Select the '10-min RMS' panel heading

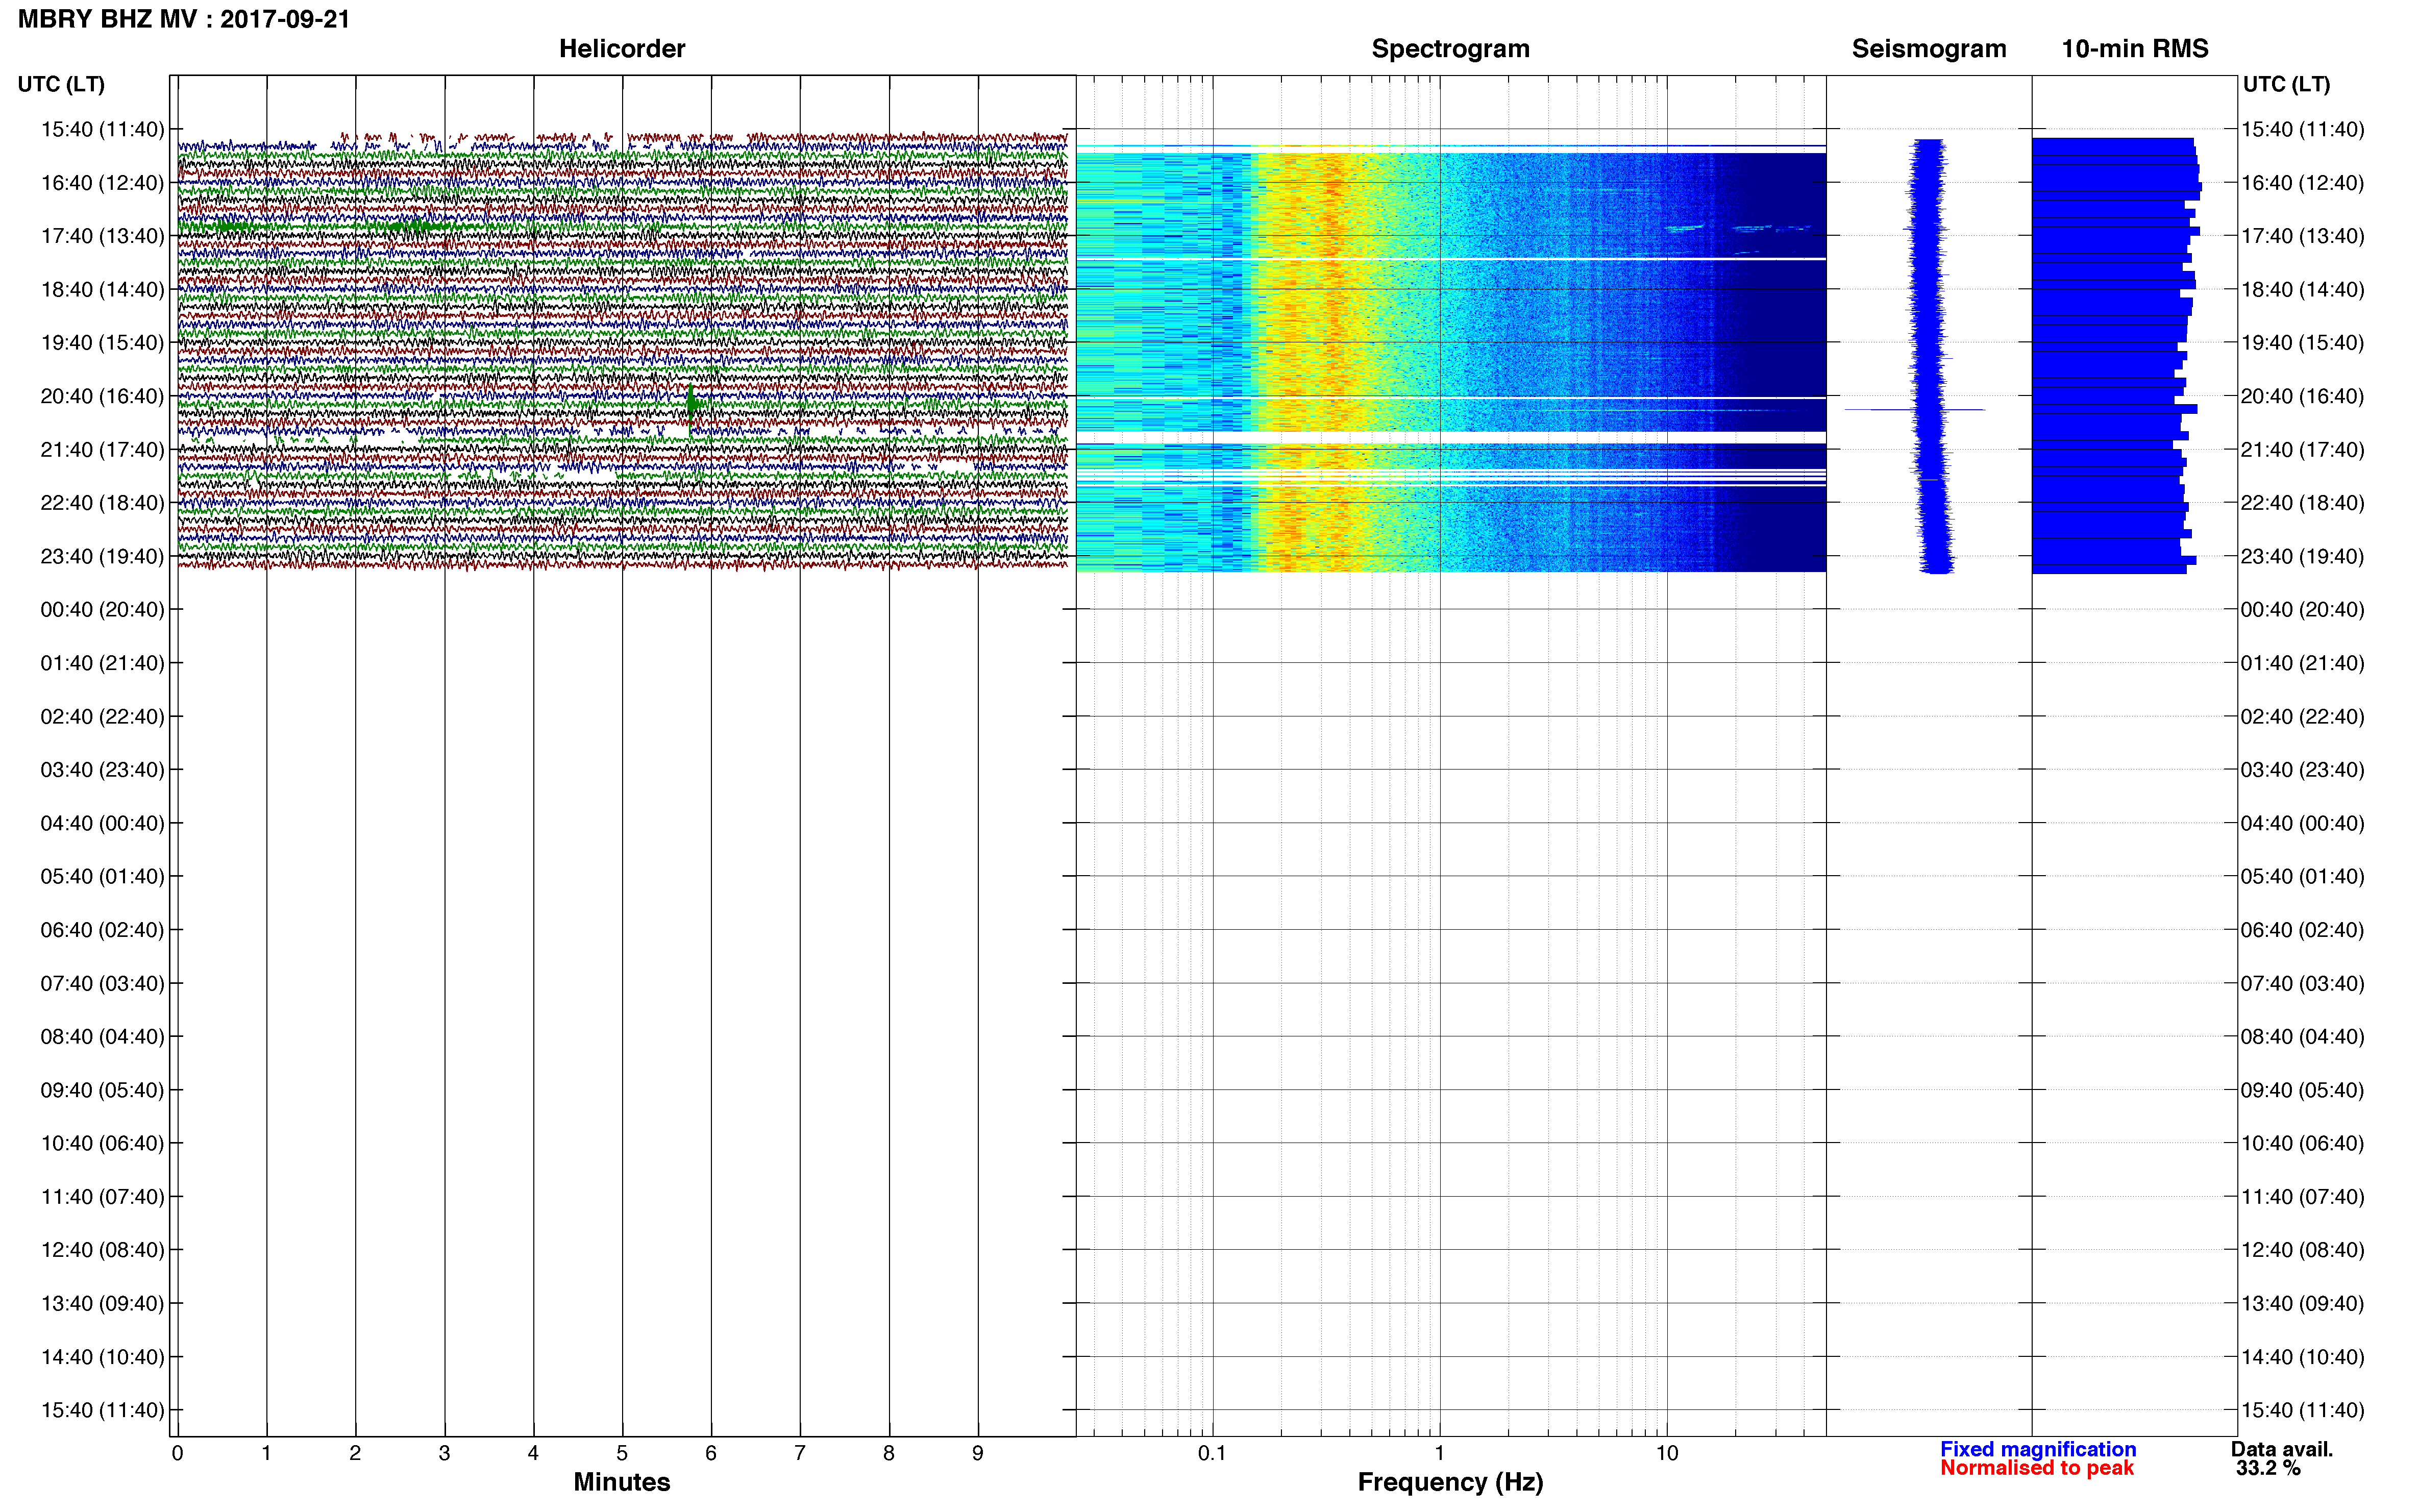pos(2134,49)
